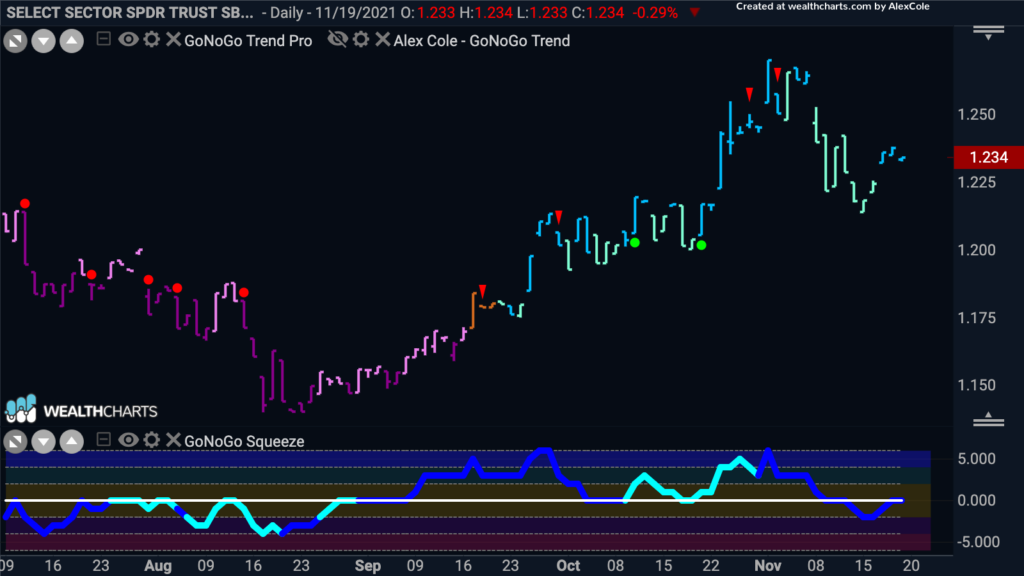Click the Sep label on date axis
The image size is (1024, 576).
(368, 566)
